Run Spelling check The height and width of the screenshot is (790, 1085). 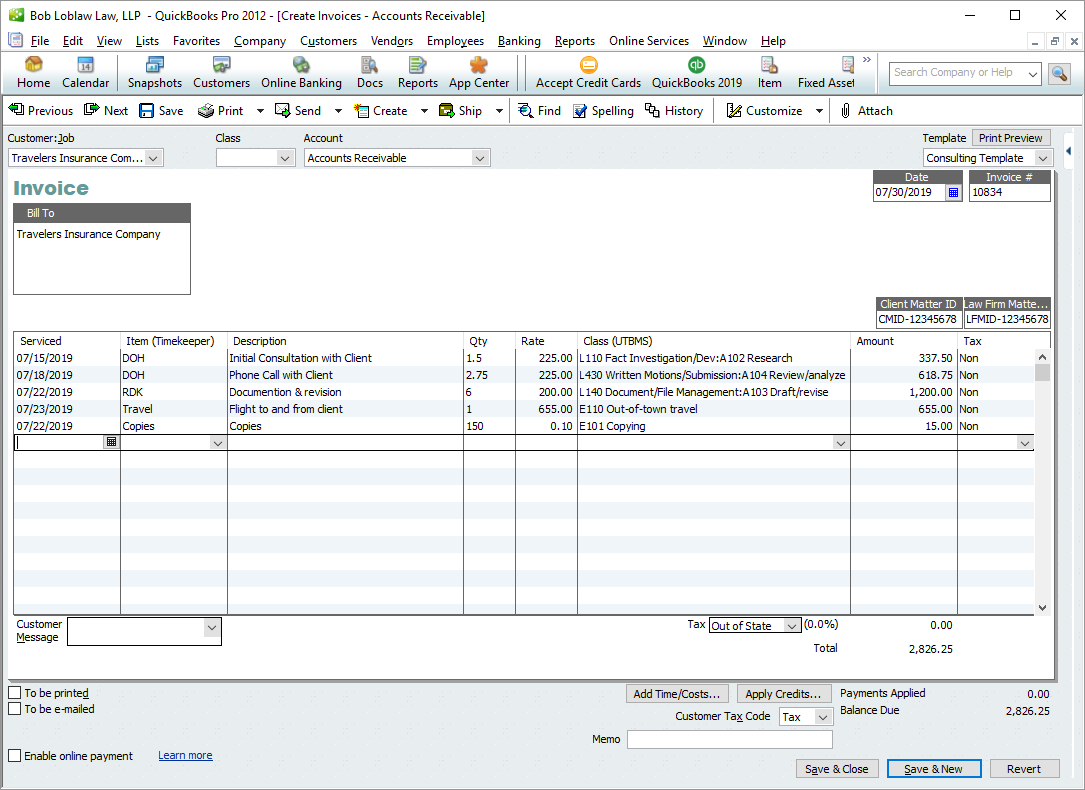603,111
